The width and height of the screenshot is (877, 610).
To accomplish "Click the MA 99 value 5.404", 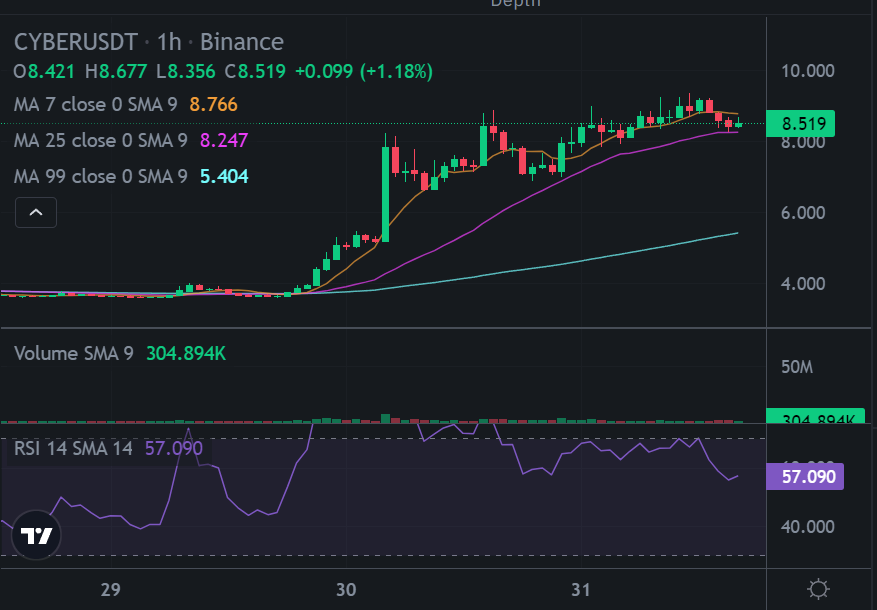I will tap(224, 176).
